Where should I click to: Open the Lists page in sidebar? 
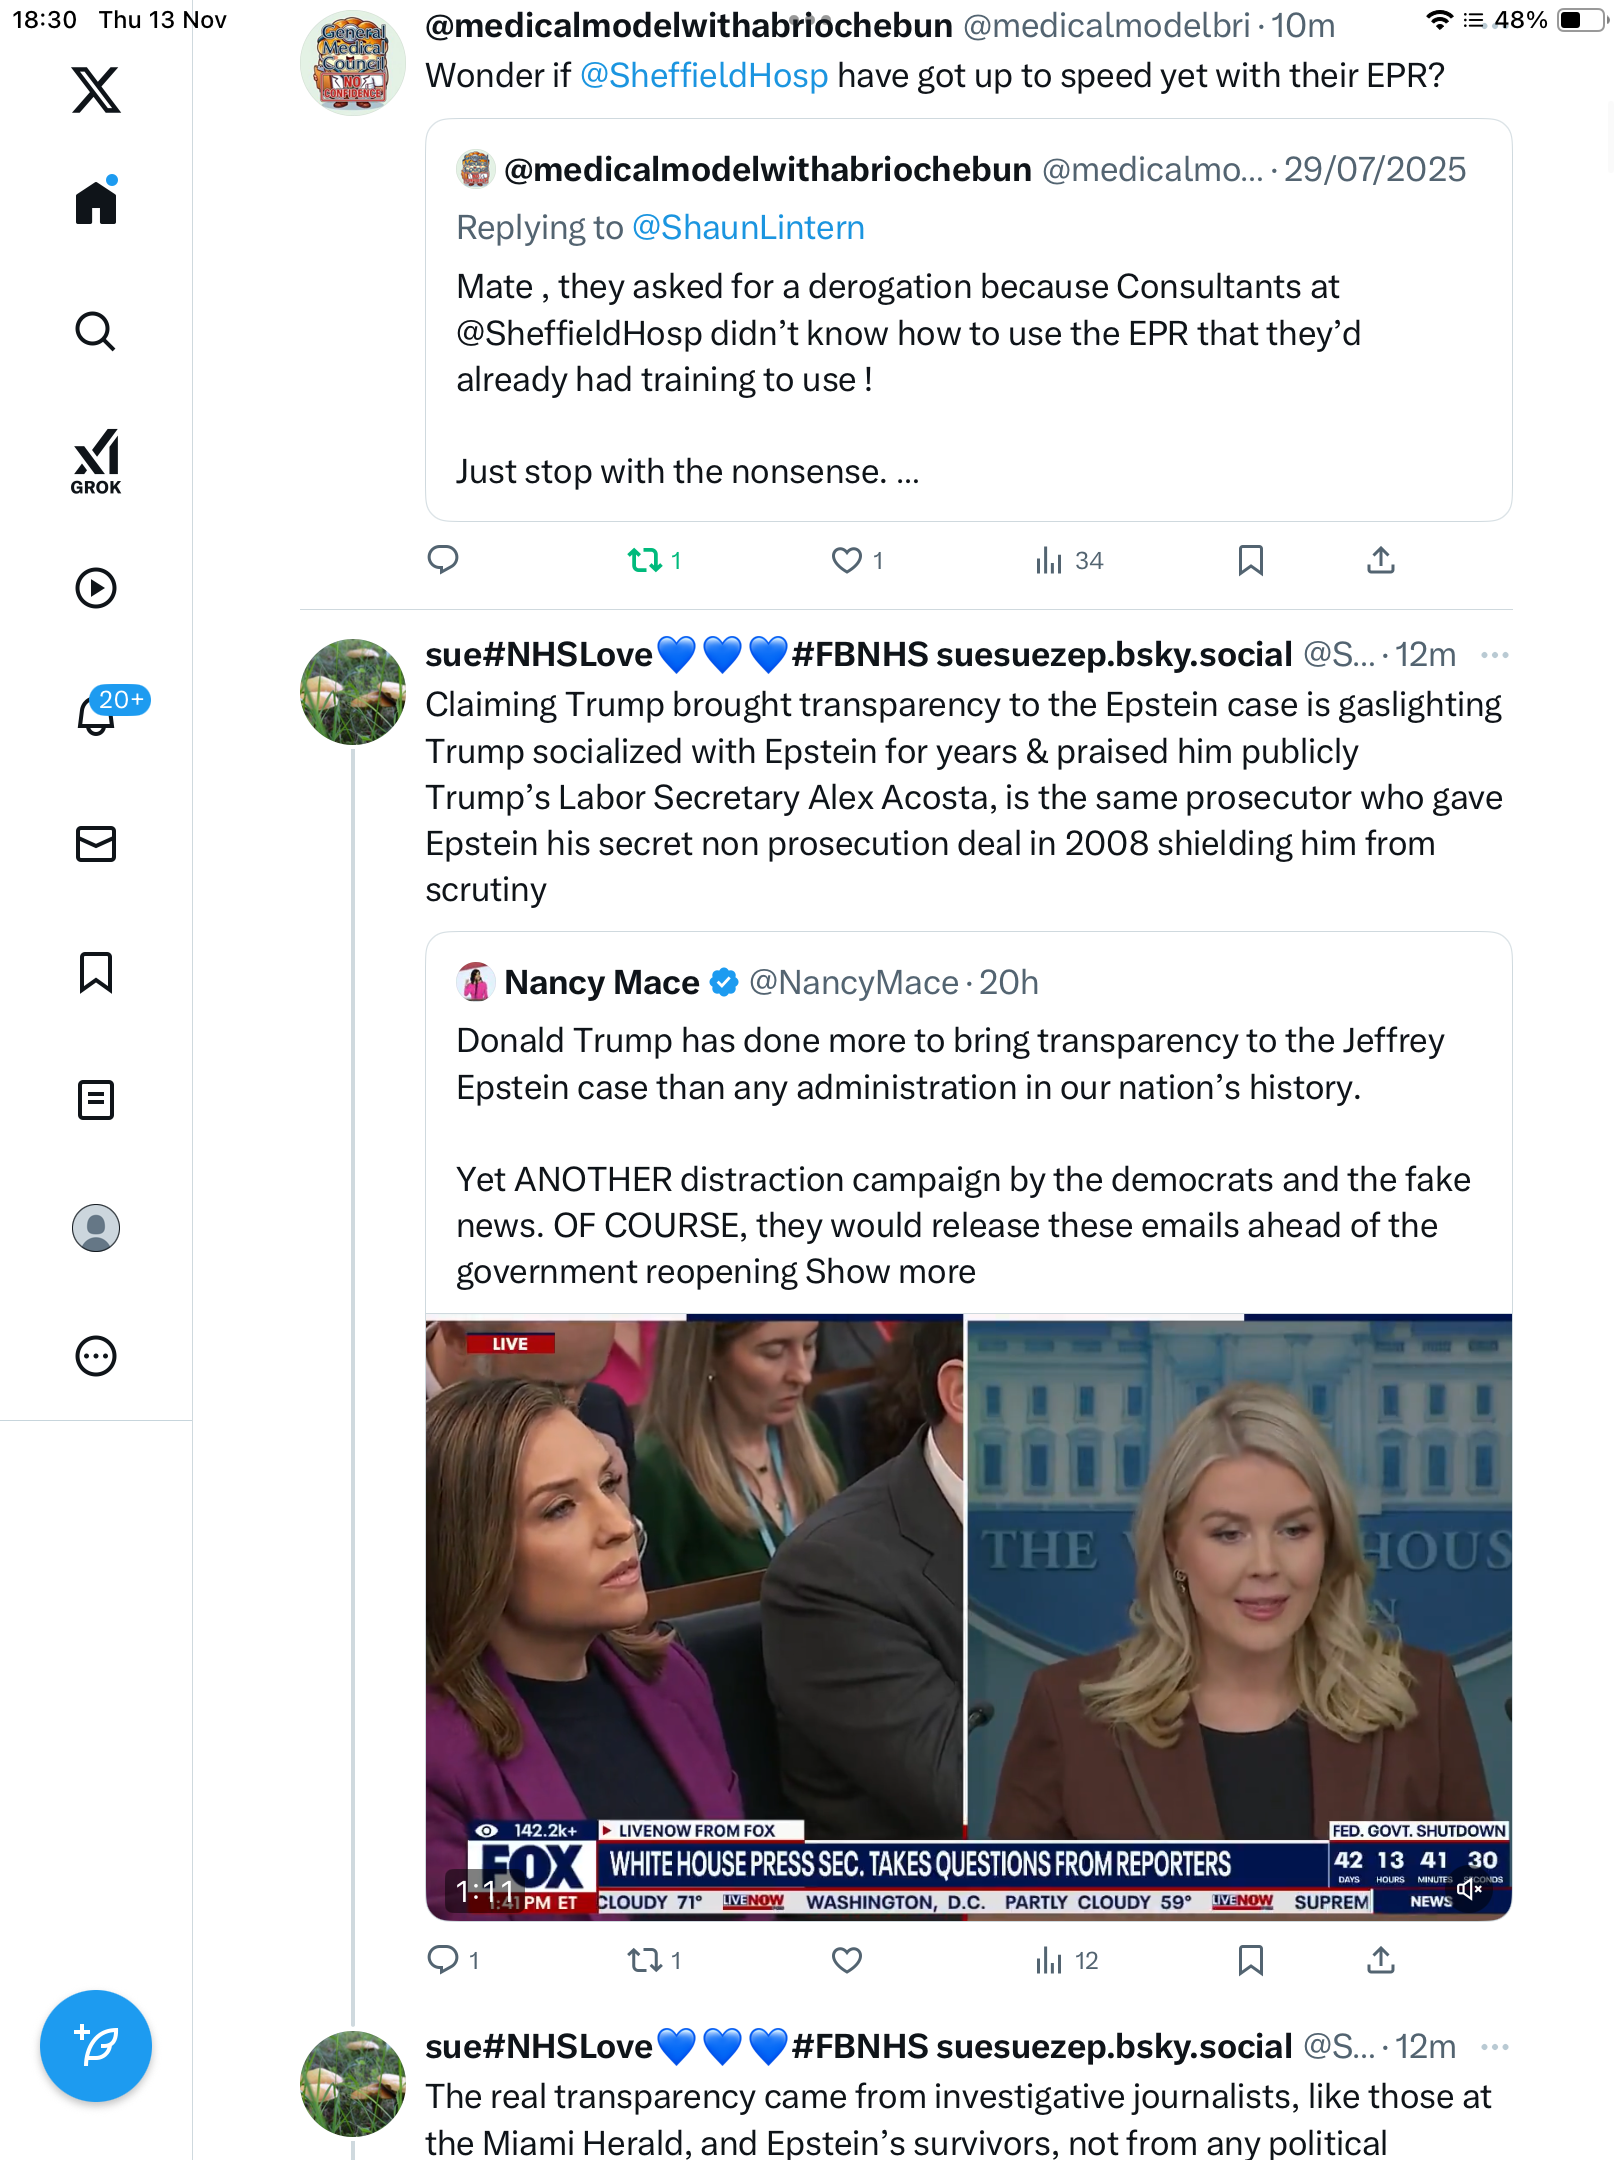[x=96, y=1100]
